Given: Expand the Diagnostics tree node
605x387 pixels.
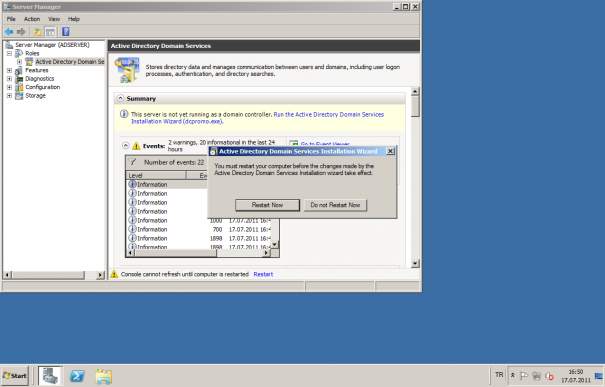Looking at the screenshot, I should [x=9, y=79].
